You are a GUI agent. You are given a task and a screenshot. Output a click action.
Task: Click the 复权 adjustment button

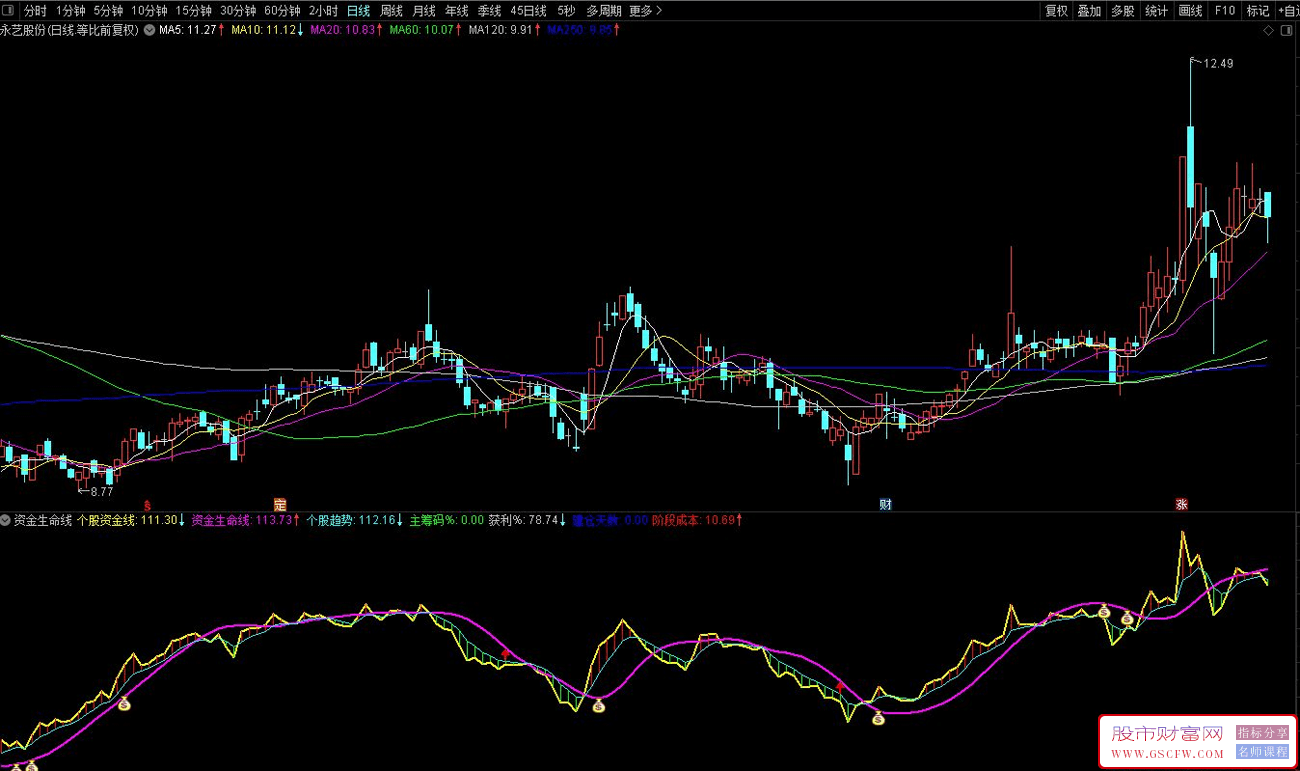tap(1057, 11)
